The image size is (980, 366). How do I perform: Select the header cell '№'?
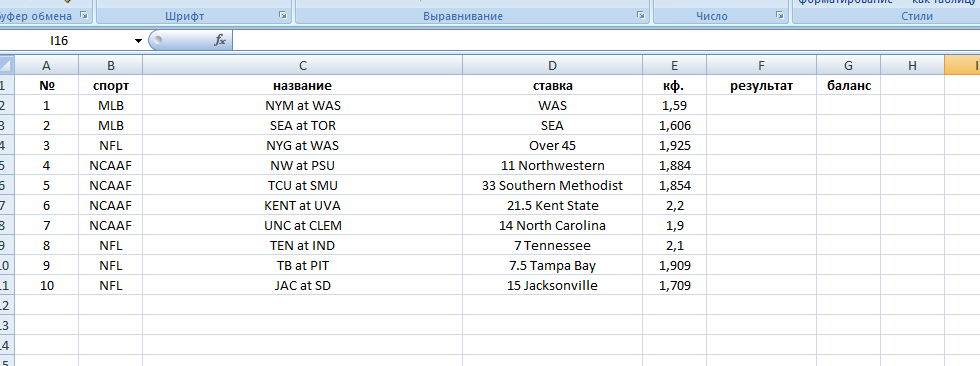point(46,86)
